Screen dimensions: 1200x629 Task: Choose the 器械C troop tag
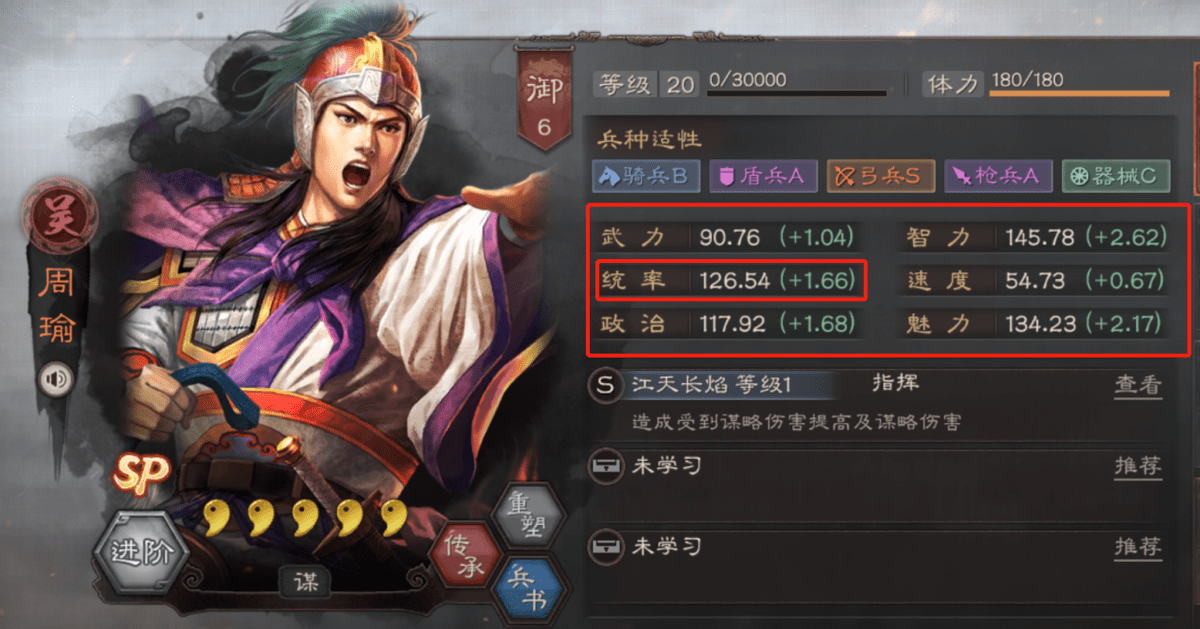coord(1115,177)
